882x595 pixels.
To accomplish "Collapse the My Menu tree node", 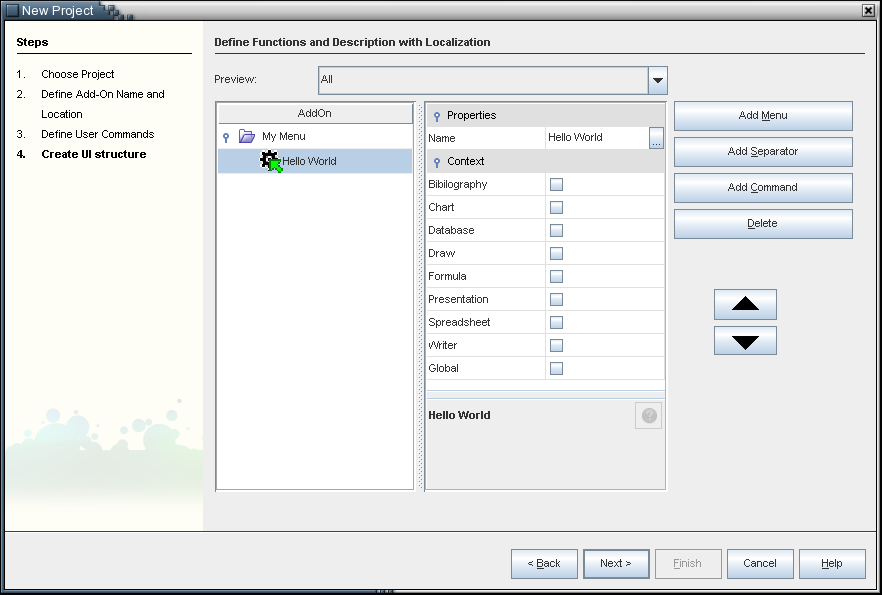I will pyautogui.click(x=226, y=137).
